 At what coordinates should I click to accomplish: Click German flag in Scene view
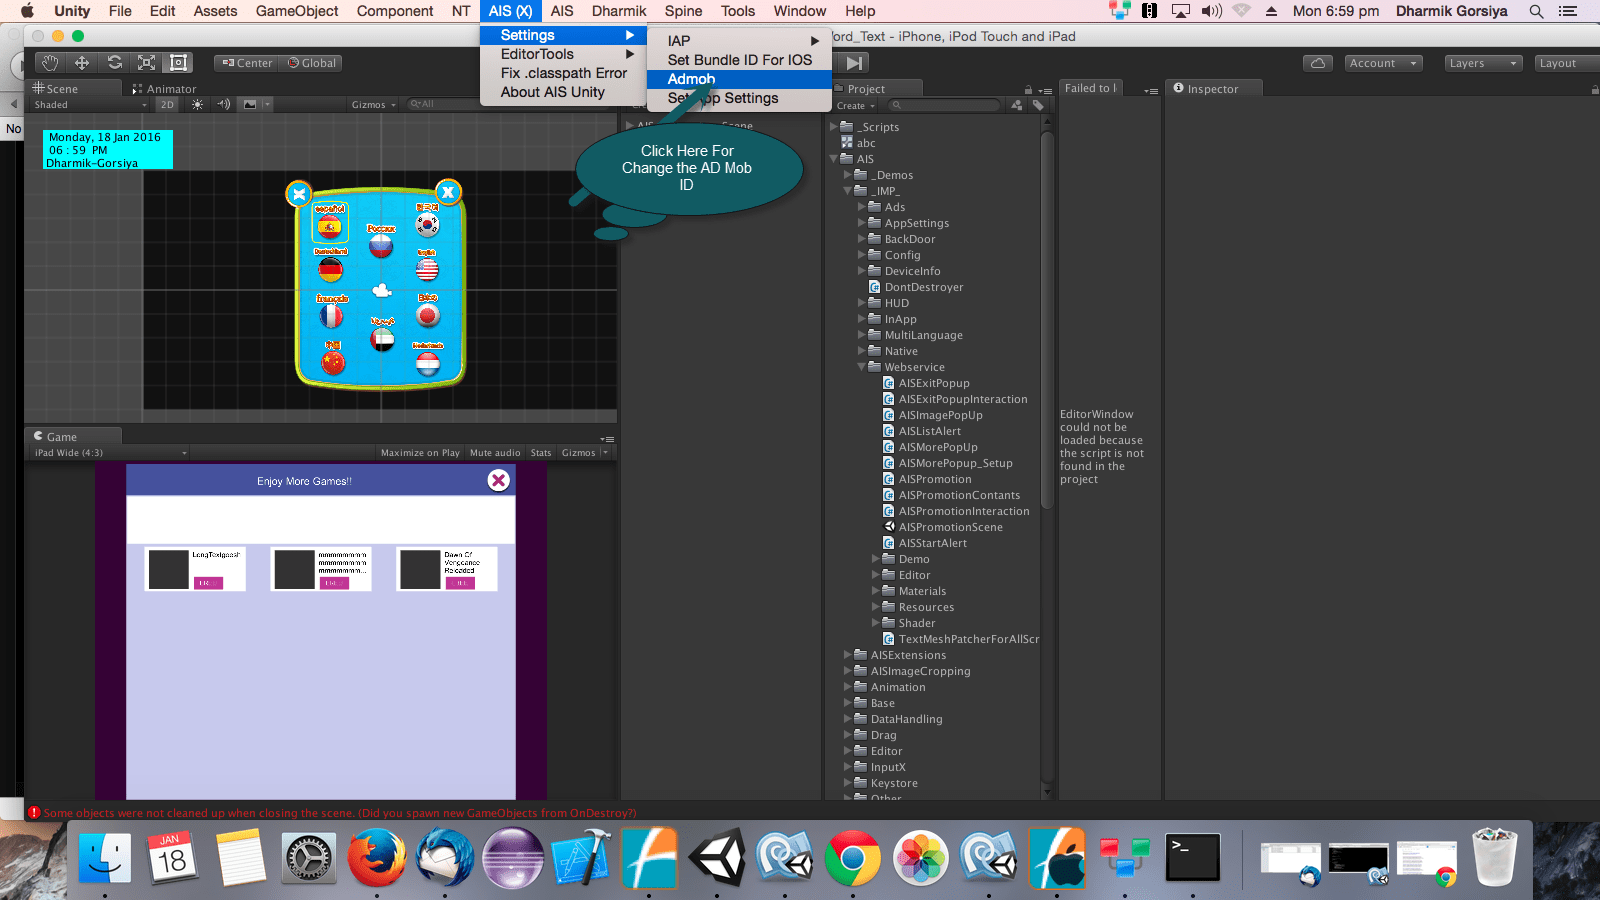click(330, 269)
